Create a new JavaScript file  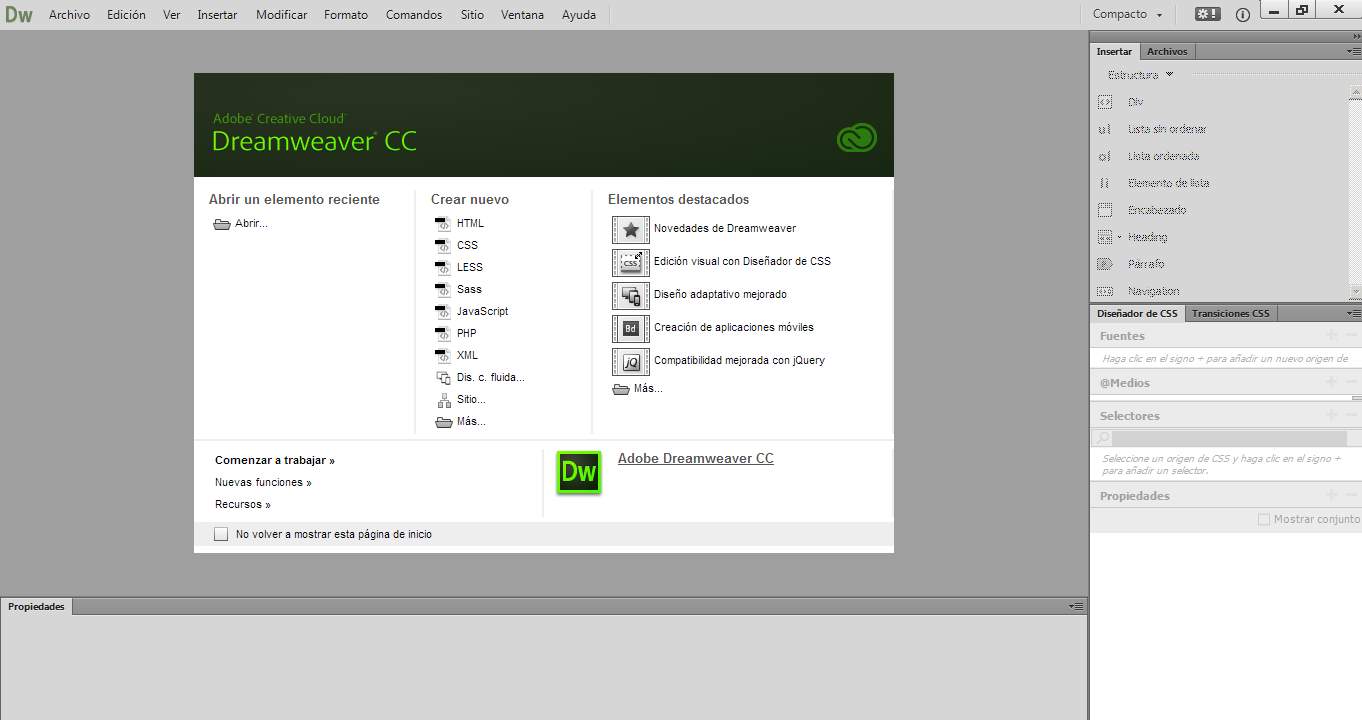coord(472,312)
